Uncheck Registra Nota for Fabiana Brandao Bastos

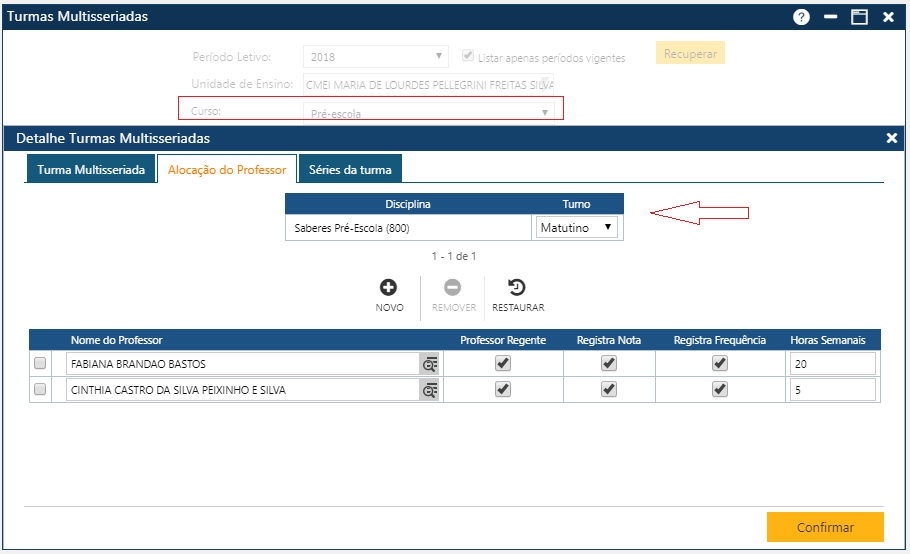click(608, 364)
